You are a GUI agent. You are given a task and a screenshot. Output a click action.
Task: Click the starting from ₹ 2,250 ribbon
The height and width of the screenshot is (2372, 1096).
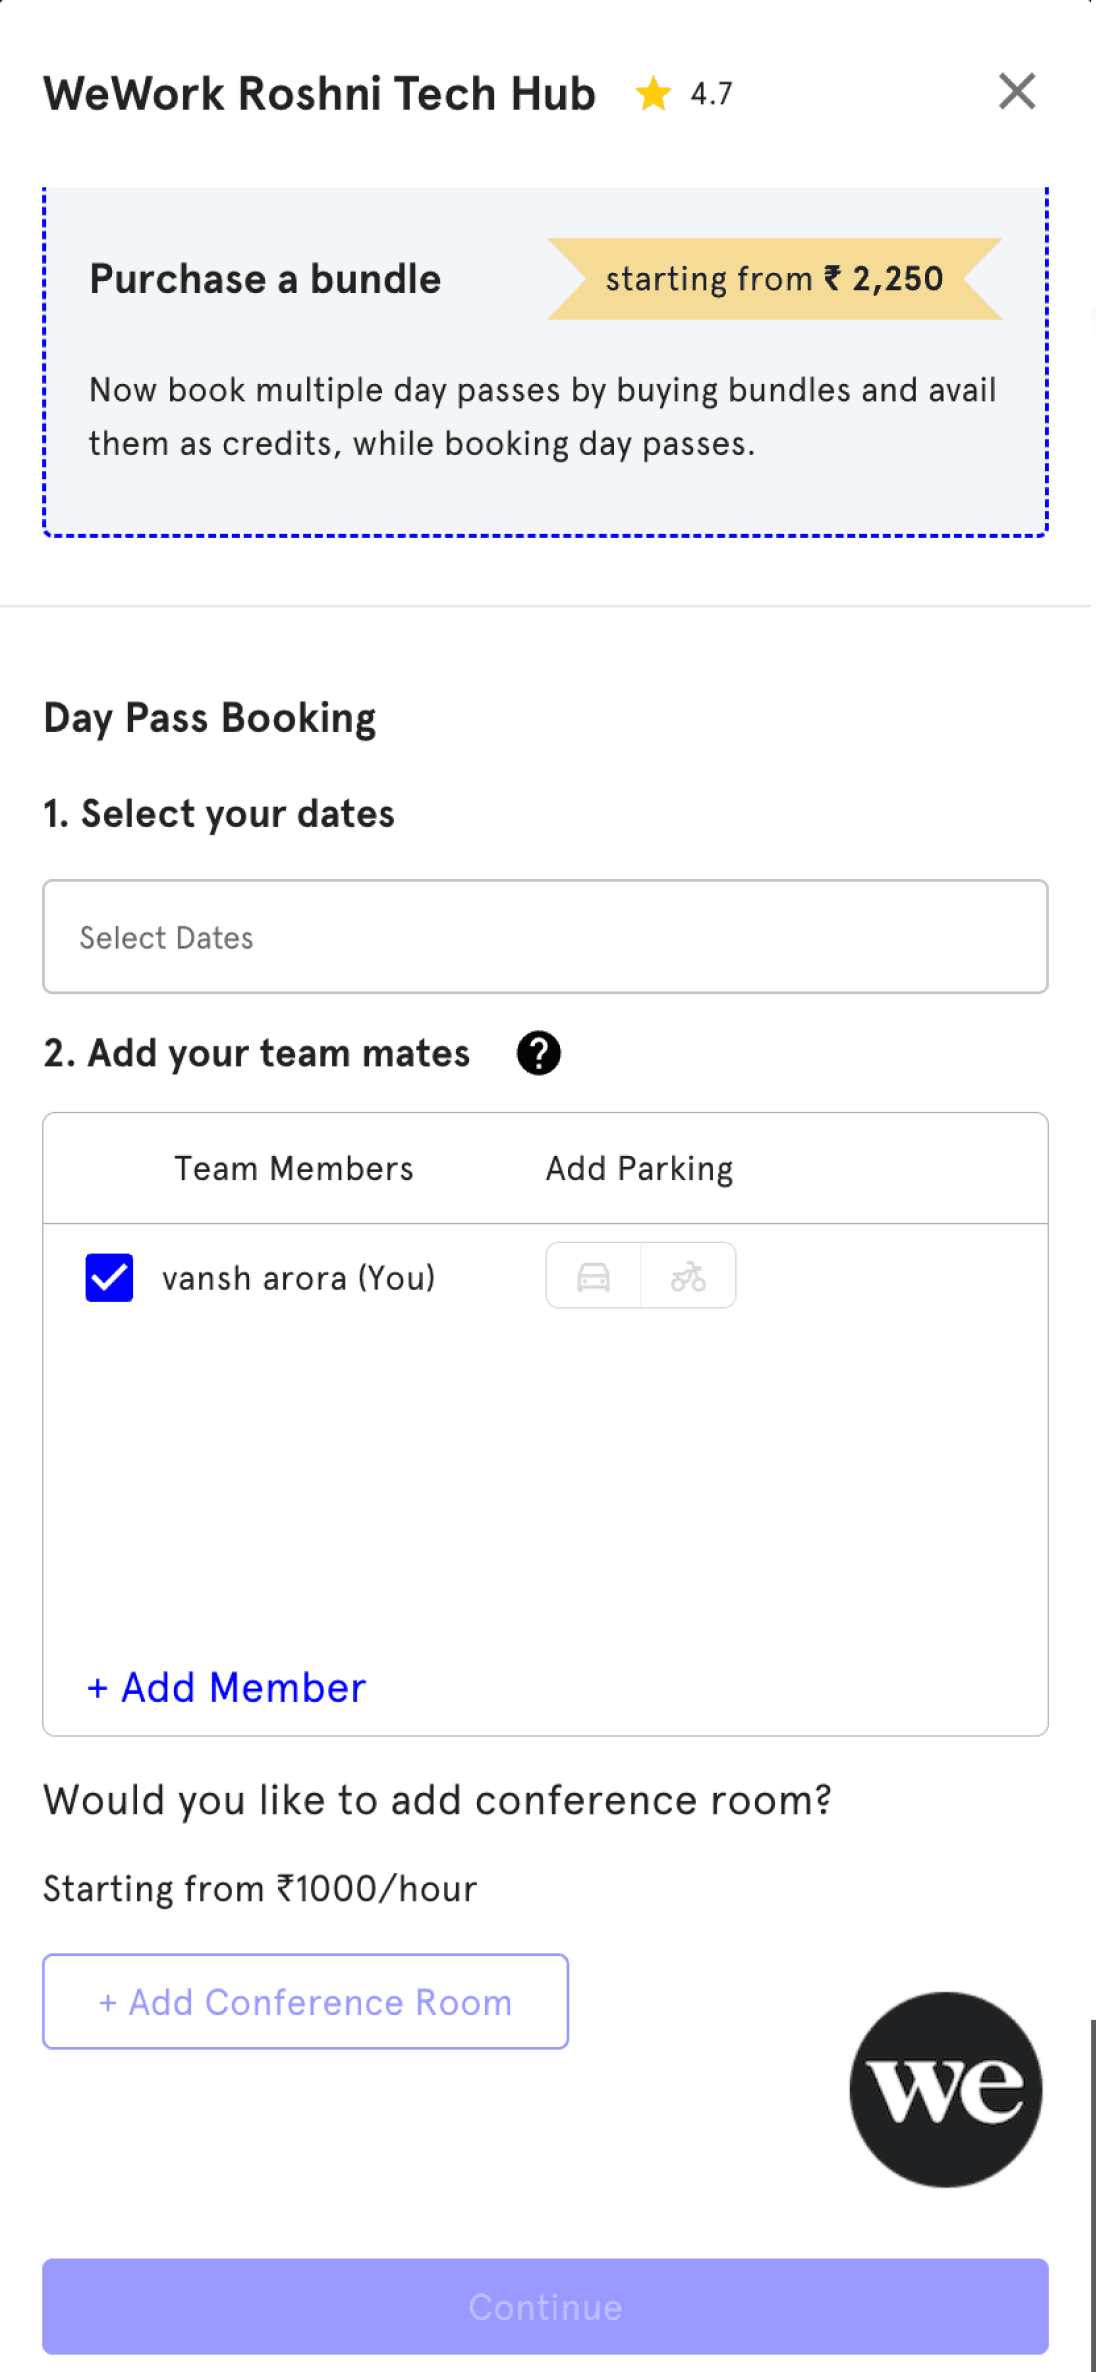point(775,279)
